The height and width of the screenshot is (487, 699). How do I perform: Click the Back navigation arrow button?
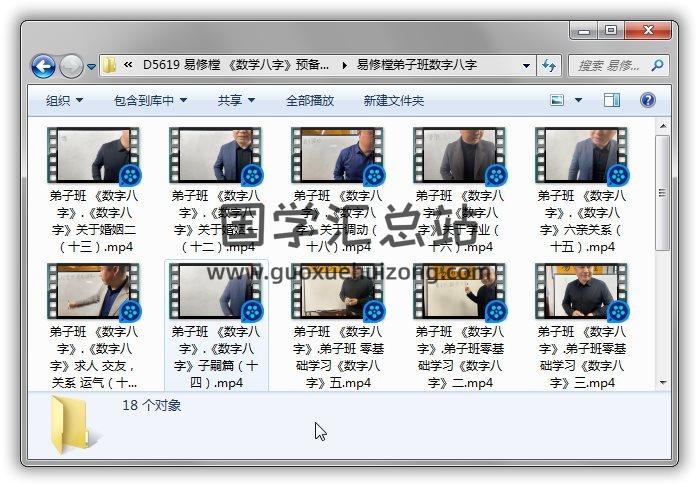pos(43,67)
